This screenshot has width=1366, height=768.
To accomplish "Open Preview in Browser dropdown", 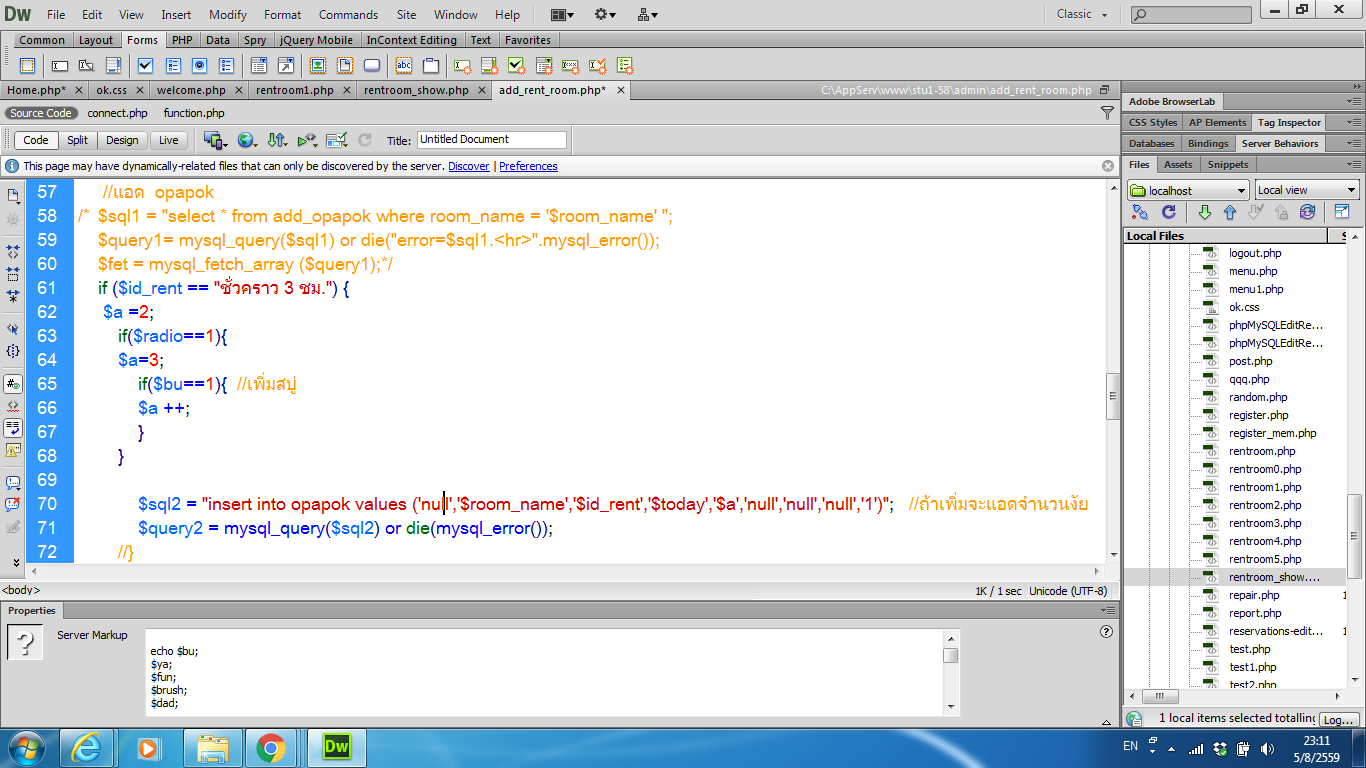I will 246,140.
